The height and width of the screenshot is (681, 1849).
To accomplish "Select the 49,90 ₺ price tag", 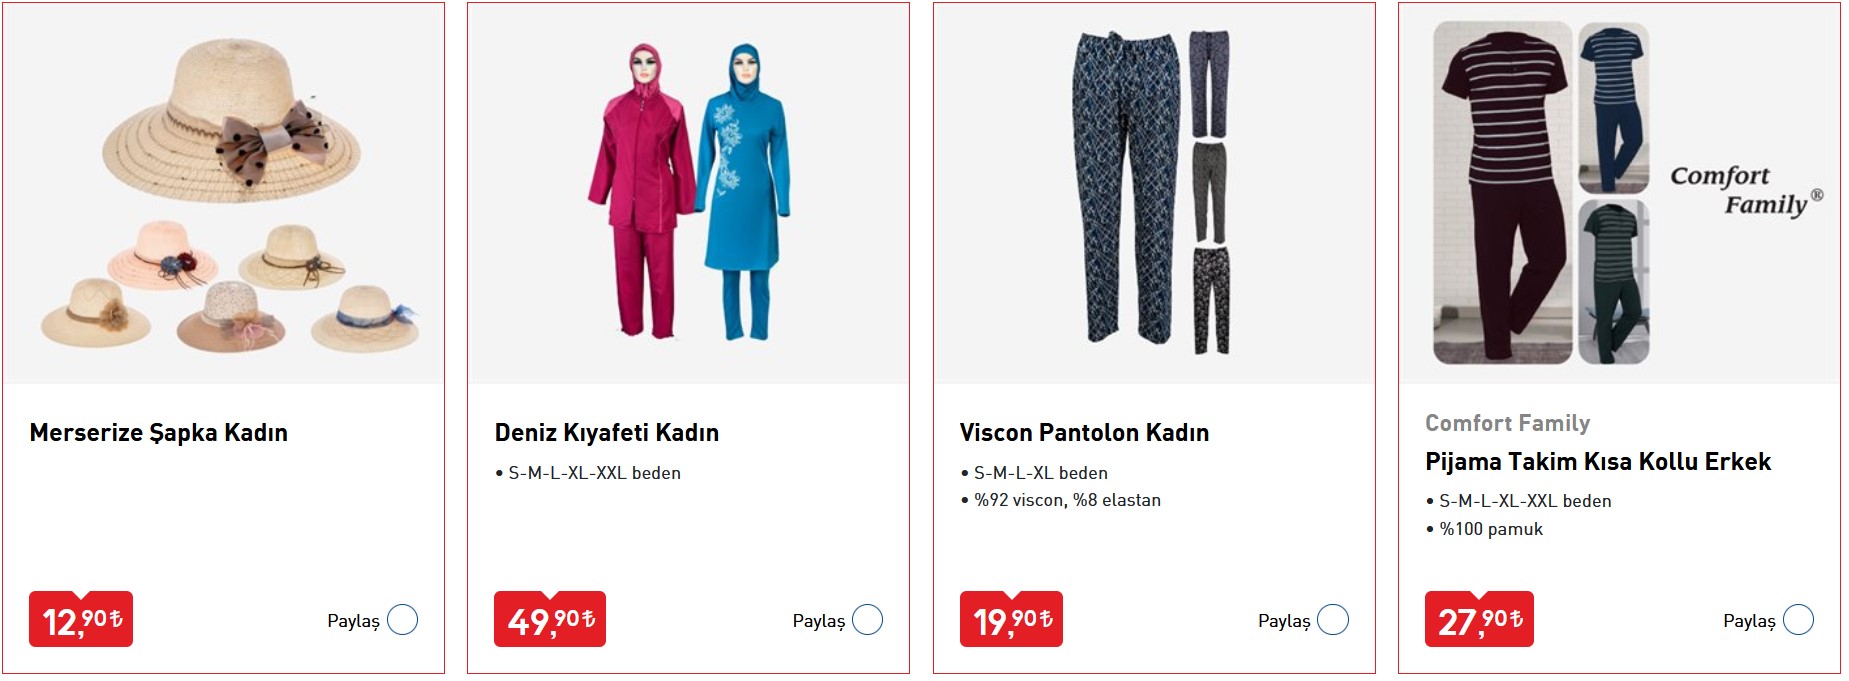I will click(x=550, y=620).
